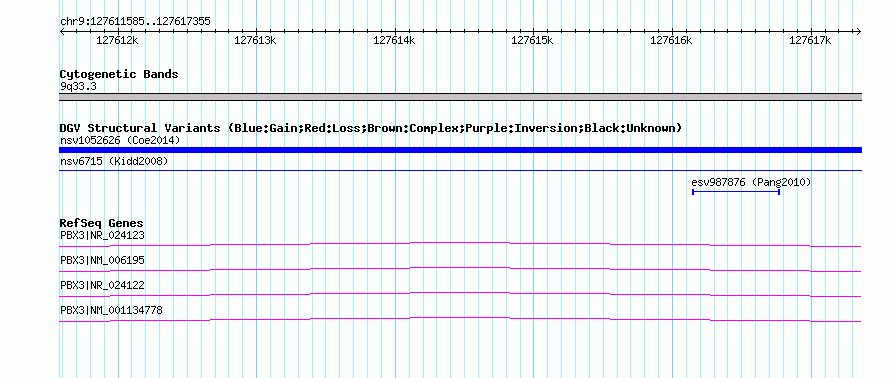Image resolution: width=890 pixels, height=378 pixels.
Task: Click the 127615k ruler tick label
Action: [533, 40]
